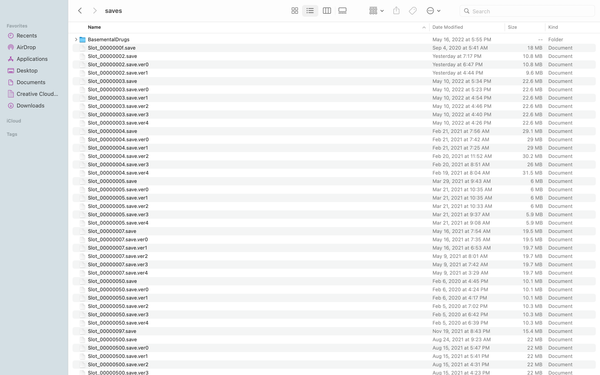600x375 pixels.
Task: Open the More actions ellipsis menu
Action: [x=433, y=11]
